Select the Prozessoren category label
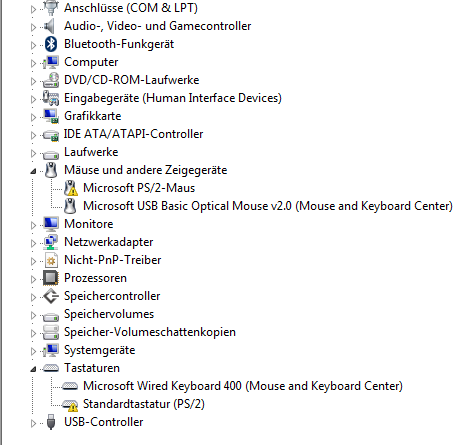The height and width of the screenshot is (445, 466). click(96, 278)
